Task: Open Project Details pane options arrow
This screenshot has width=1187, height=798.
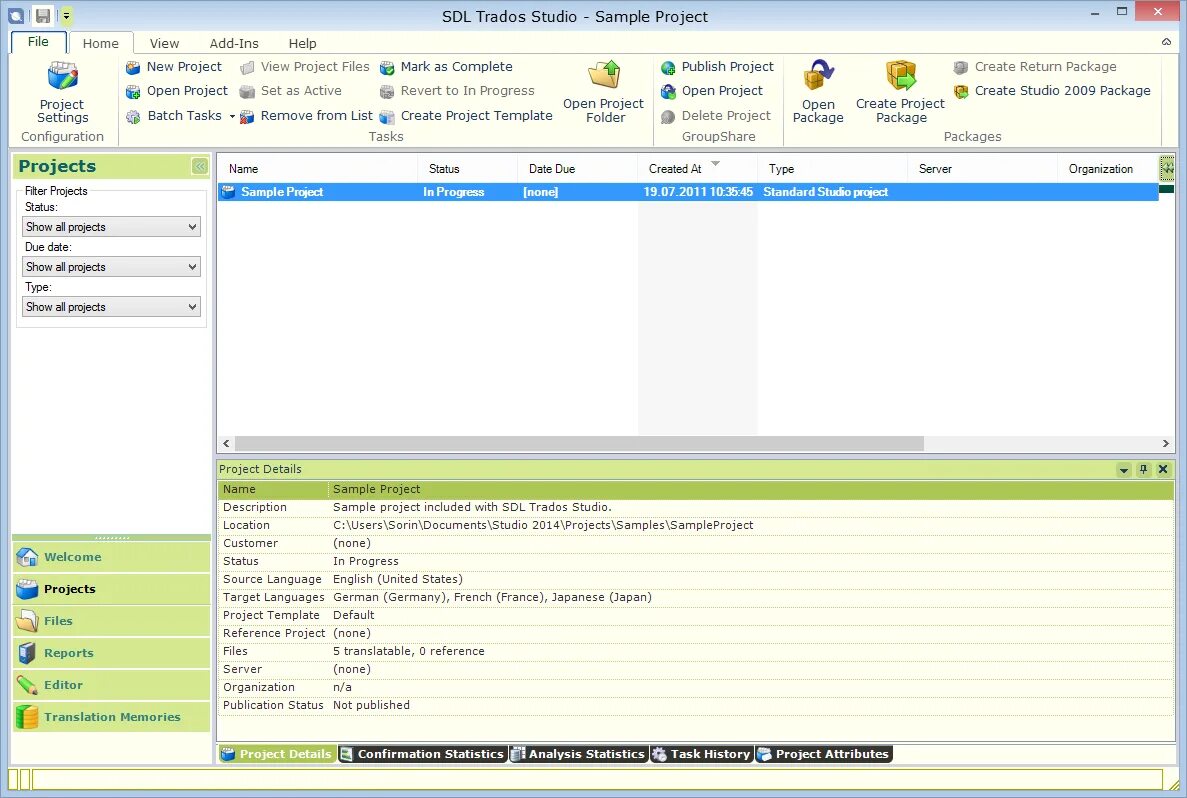Action: coord(1124,470)
